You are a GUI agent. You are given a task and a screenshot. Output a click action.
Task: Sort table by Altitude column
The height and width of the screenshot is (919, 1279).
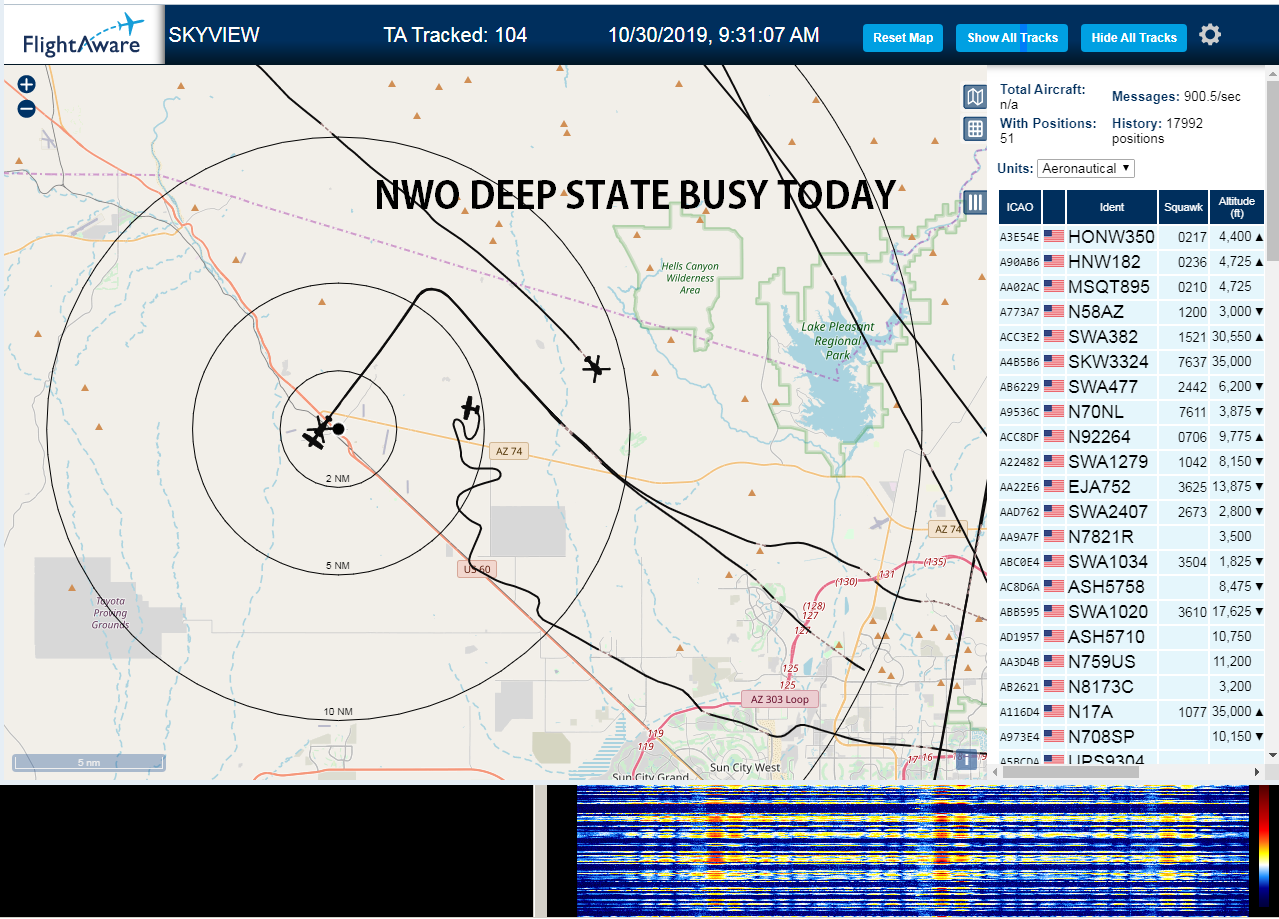[x=1237, y=207]
